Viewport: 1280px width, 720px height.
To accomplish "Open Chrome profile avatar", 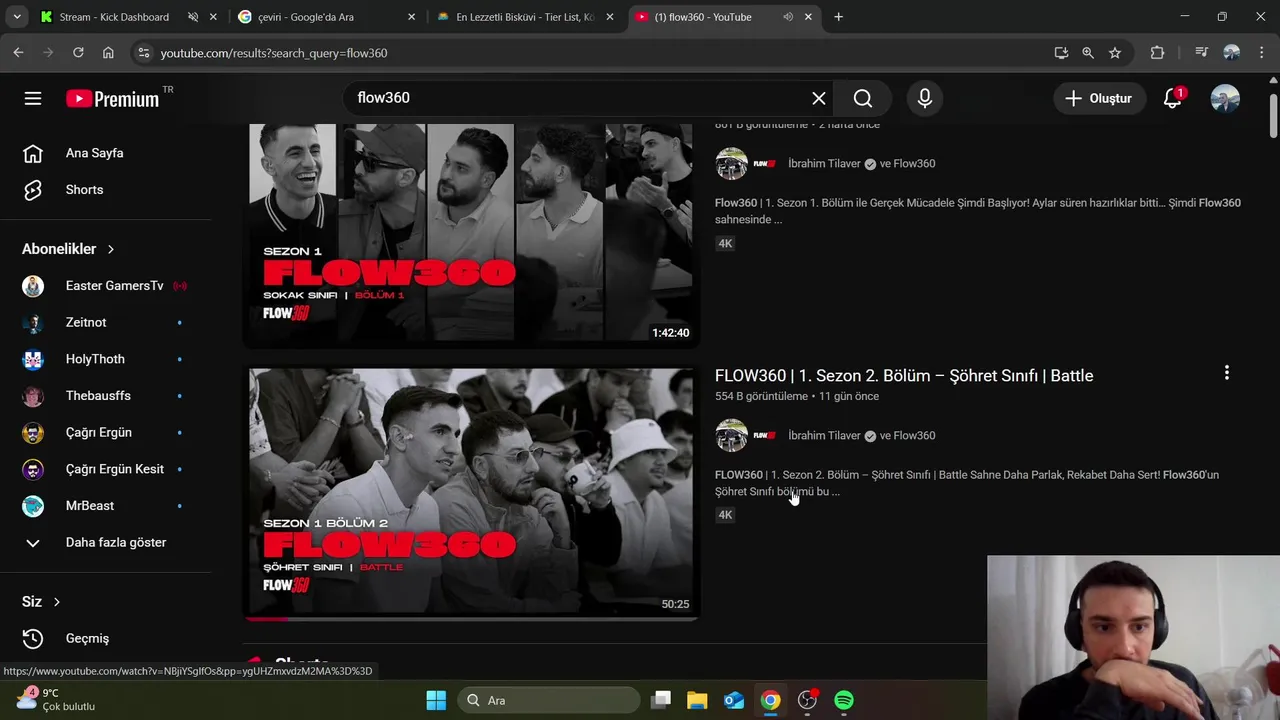I will [x=1231, y=53].
